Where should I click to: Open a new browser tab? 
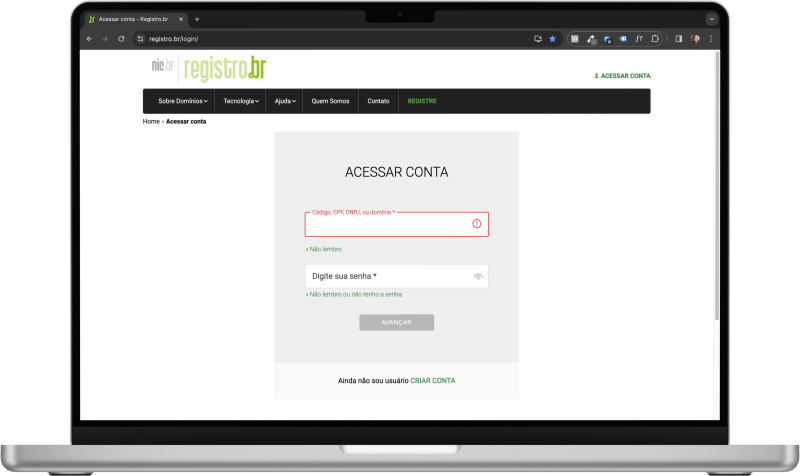[197, 19]
